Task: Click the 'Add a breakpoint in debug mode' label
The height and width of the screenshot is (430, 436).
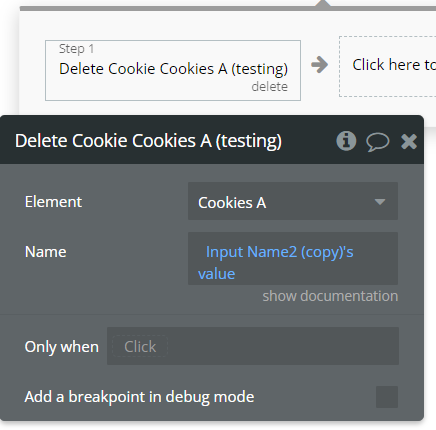Action: coord(139,397)
